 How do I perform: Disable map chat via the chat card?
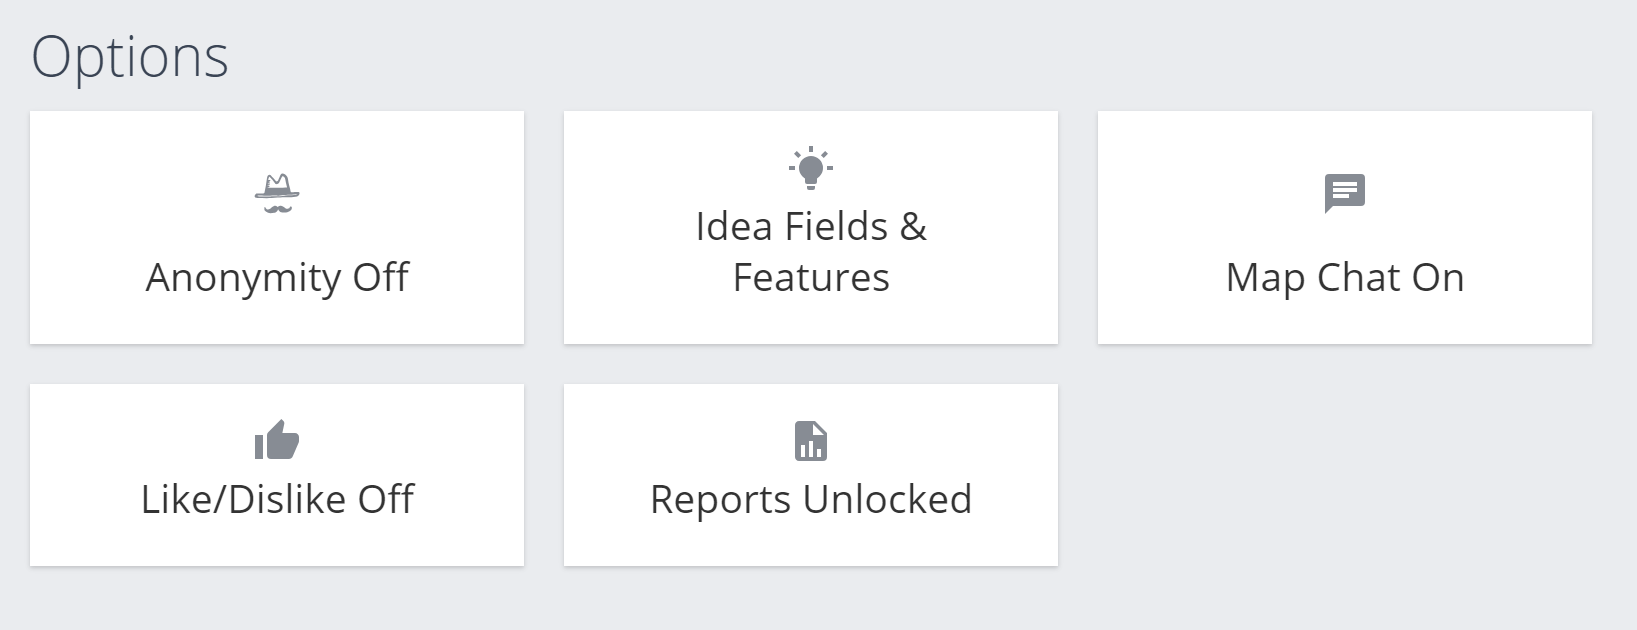(x=1345, y=228)
